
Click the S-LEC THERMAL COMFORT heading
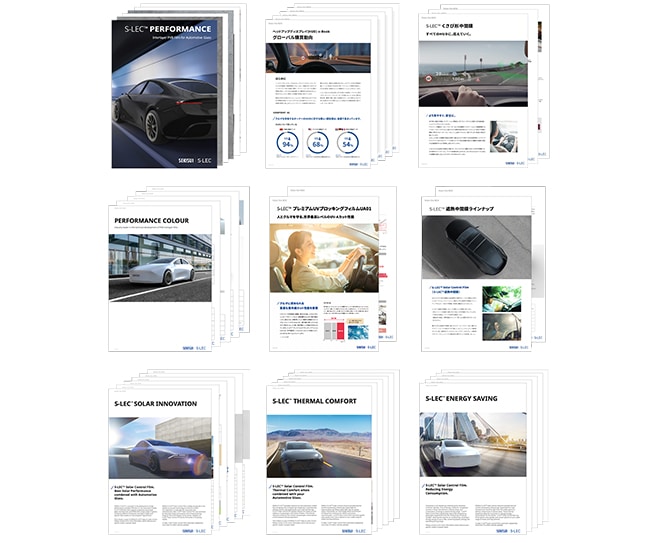pyautogui.click(x=314, y=401)
